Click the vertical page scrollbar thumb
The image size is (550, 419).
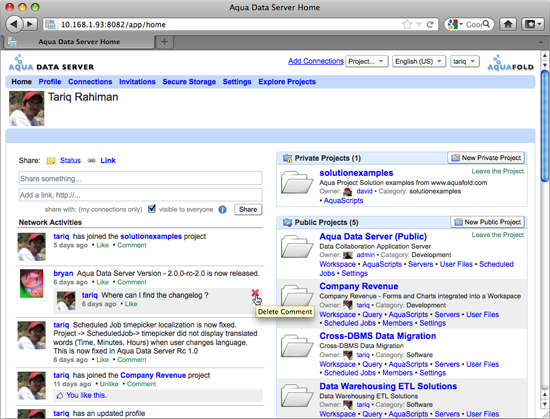click(x=544, y=126)
